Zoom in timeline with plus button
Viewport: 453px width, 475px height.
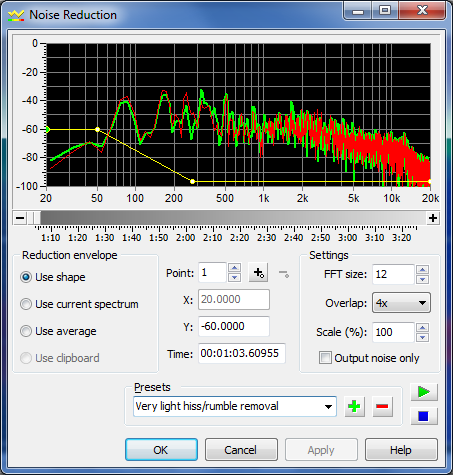pos(433,218)
